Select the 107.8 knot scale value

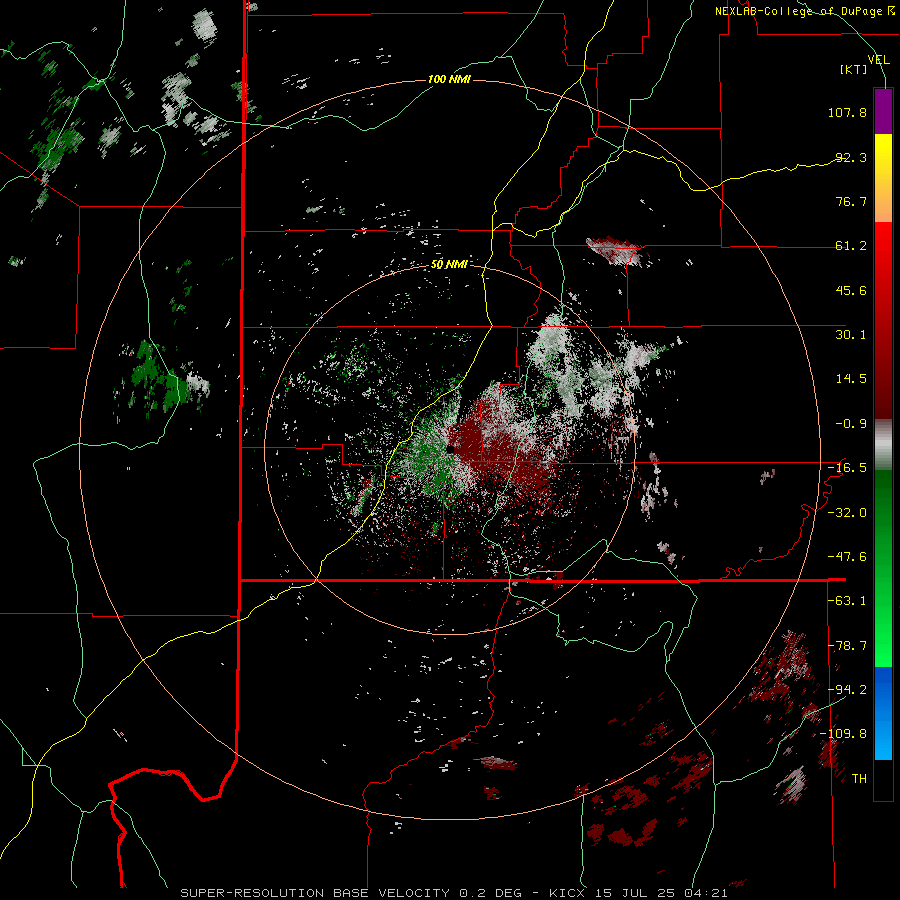pyautogui.click(x=847, y=112)
